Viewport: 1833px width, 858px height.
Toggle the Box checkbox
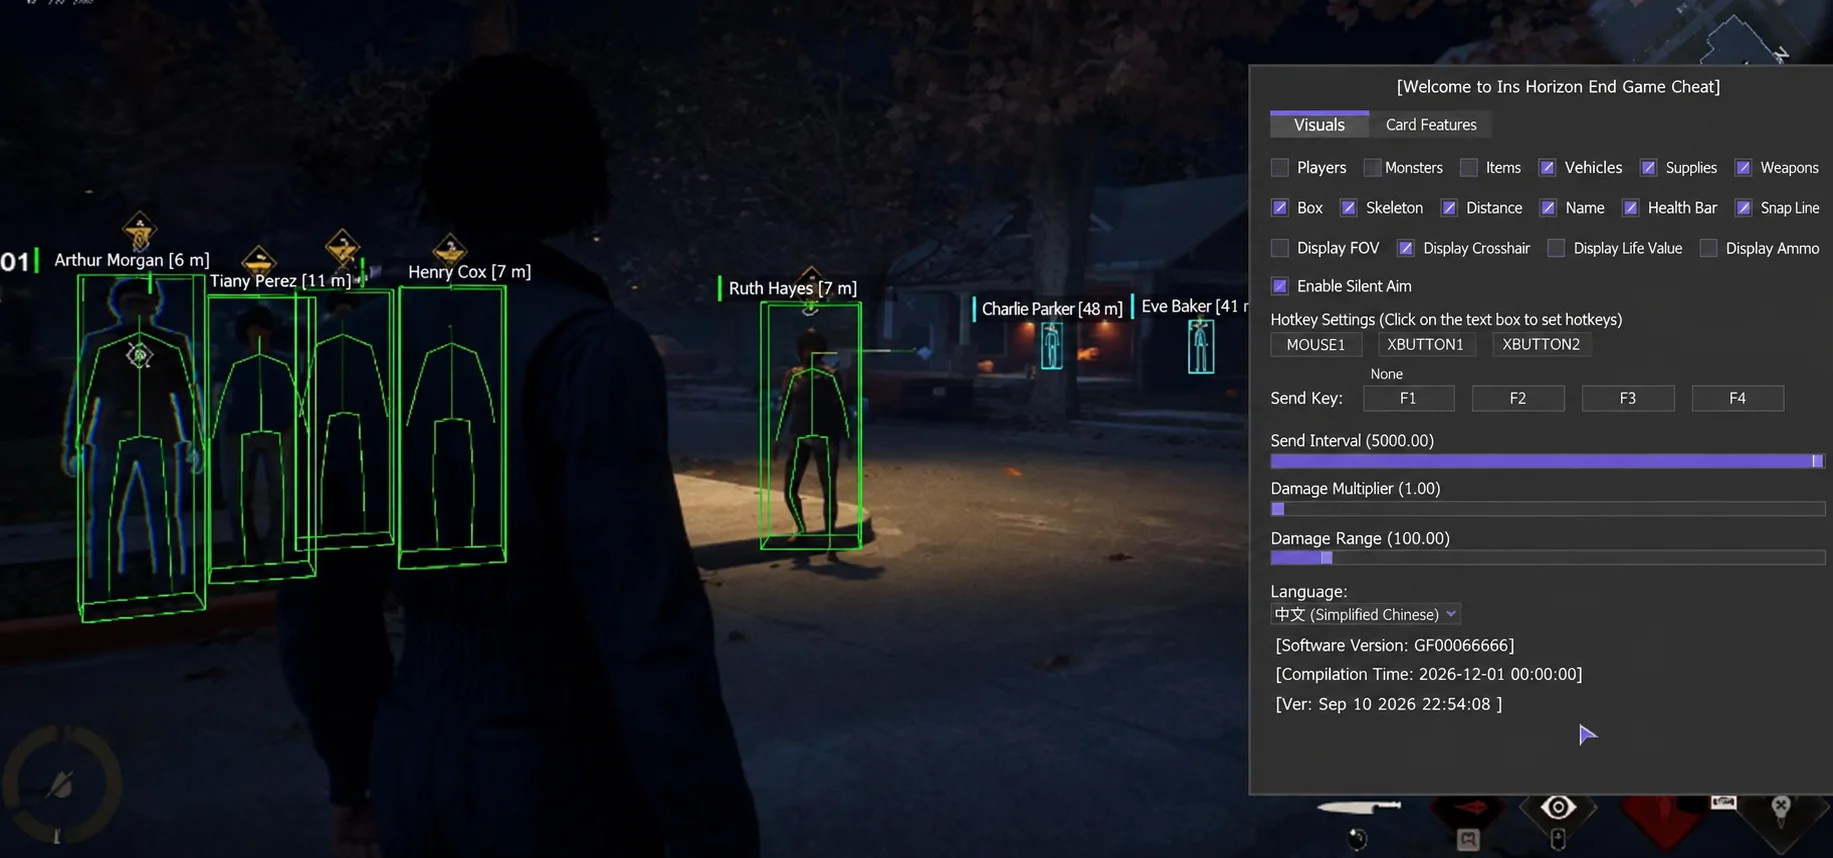pos(1280,208)
